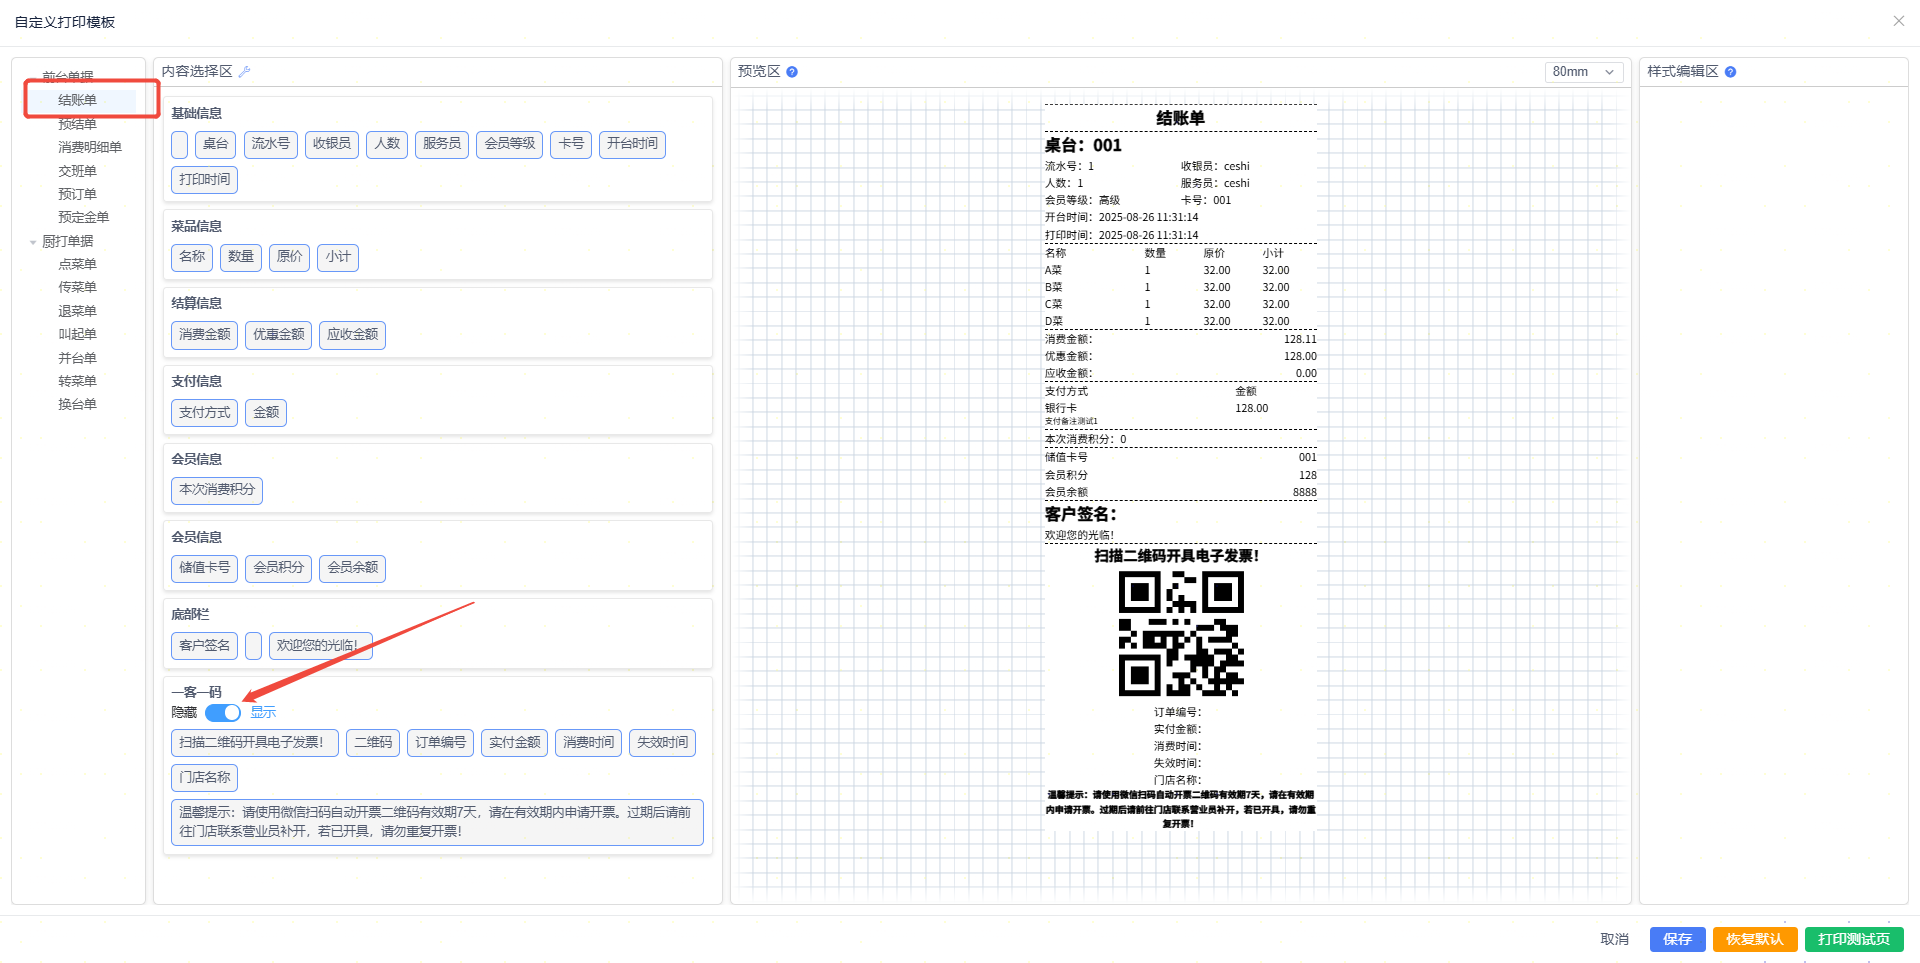The width and height of the screenshot is (1920, 963).
Task: Open the 80mm paper width dropdown
Action: click(1584, 72)
